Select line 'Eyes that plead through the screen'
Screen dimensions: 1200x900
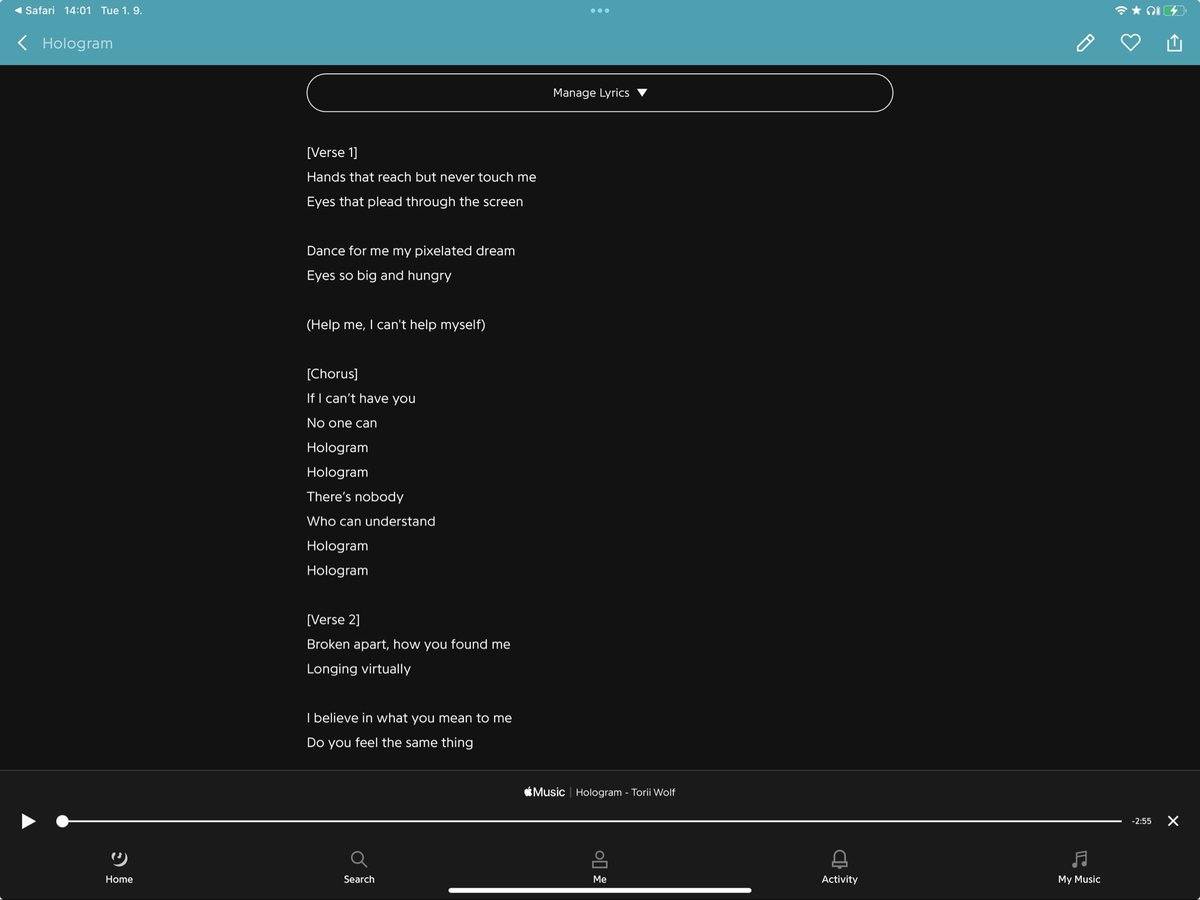click(x=415, y=201)
